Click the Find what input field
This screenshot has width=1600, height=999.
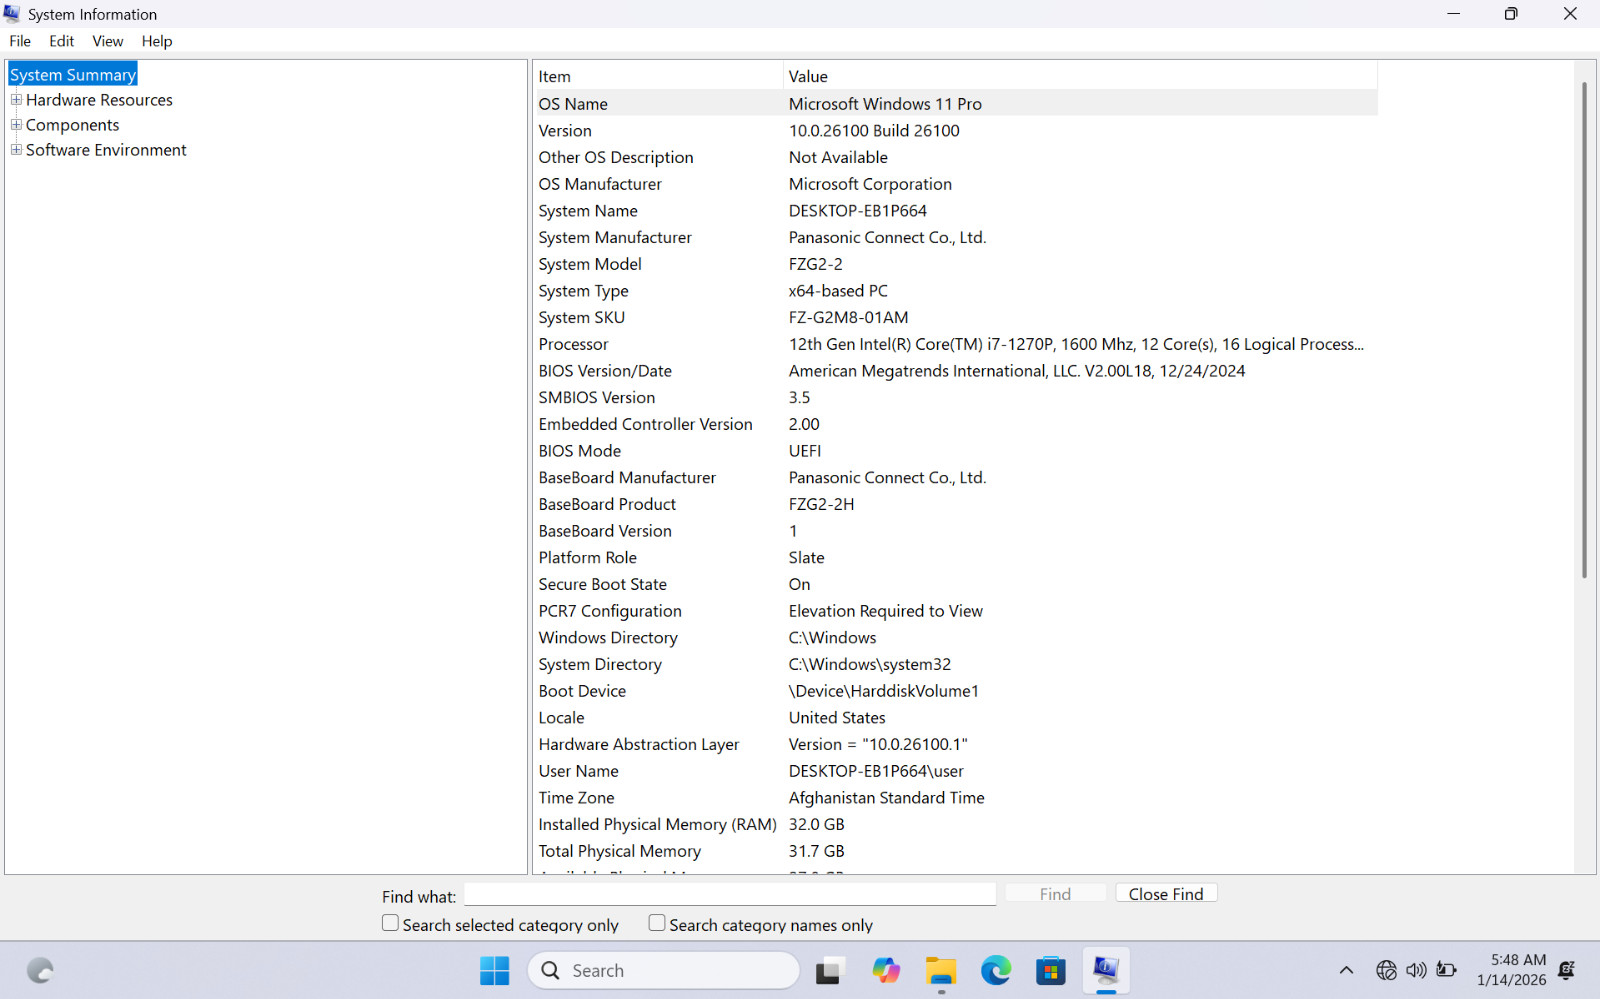click(730, 894)
